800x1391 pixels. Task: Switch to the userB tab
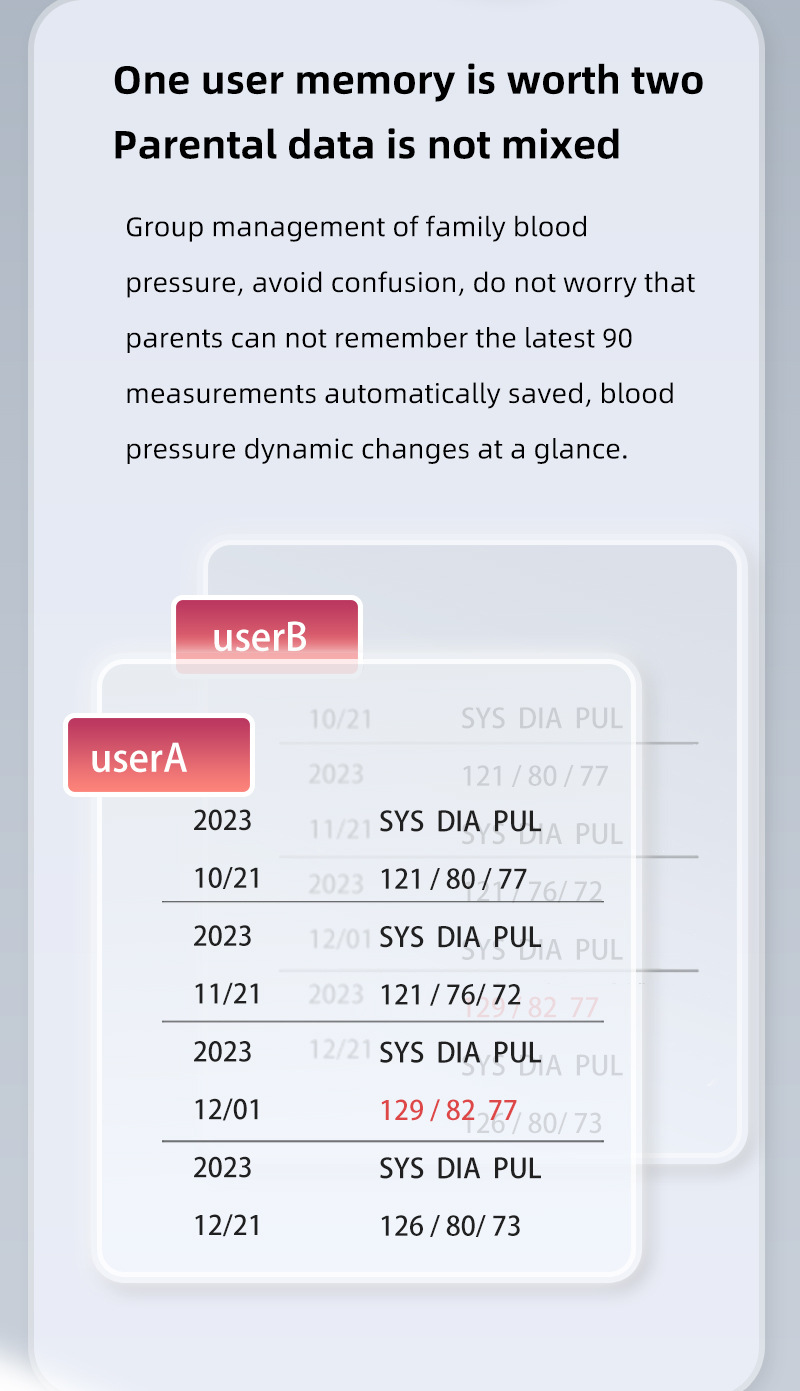(266, 636)
